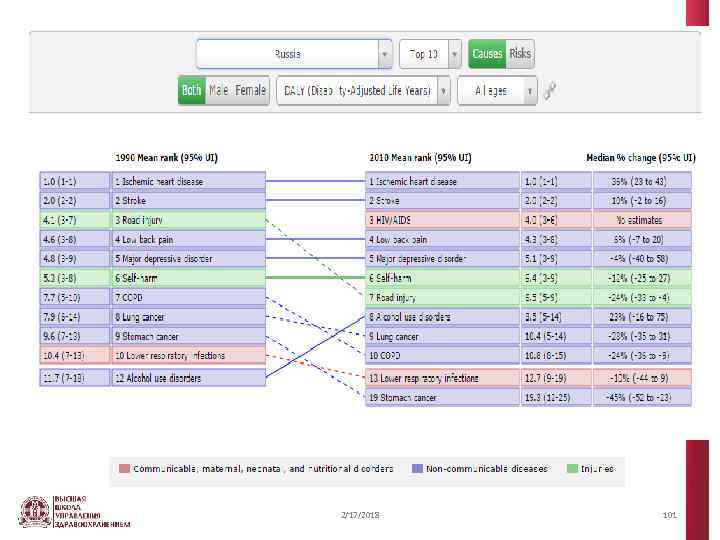Open the DALY measure dropdown
The width and height of the screenshot is (720, 540).
click(x=363, y=90)
